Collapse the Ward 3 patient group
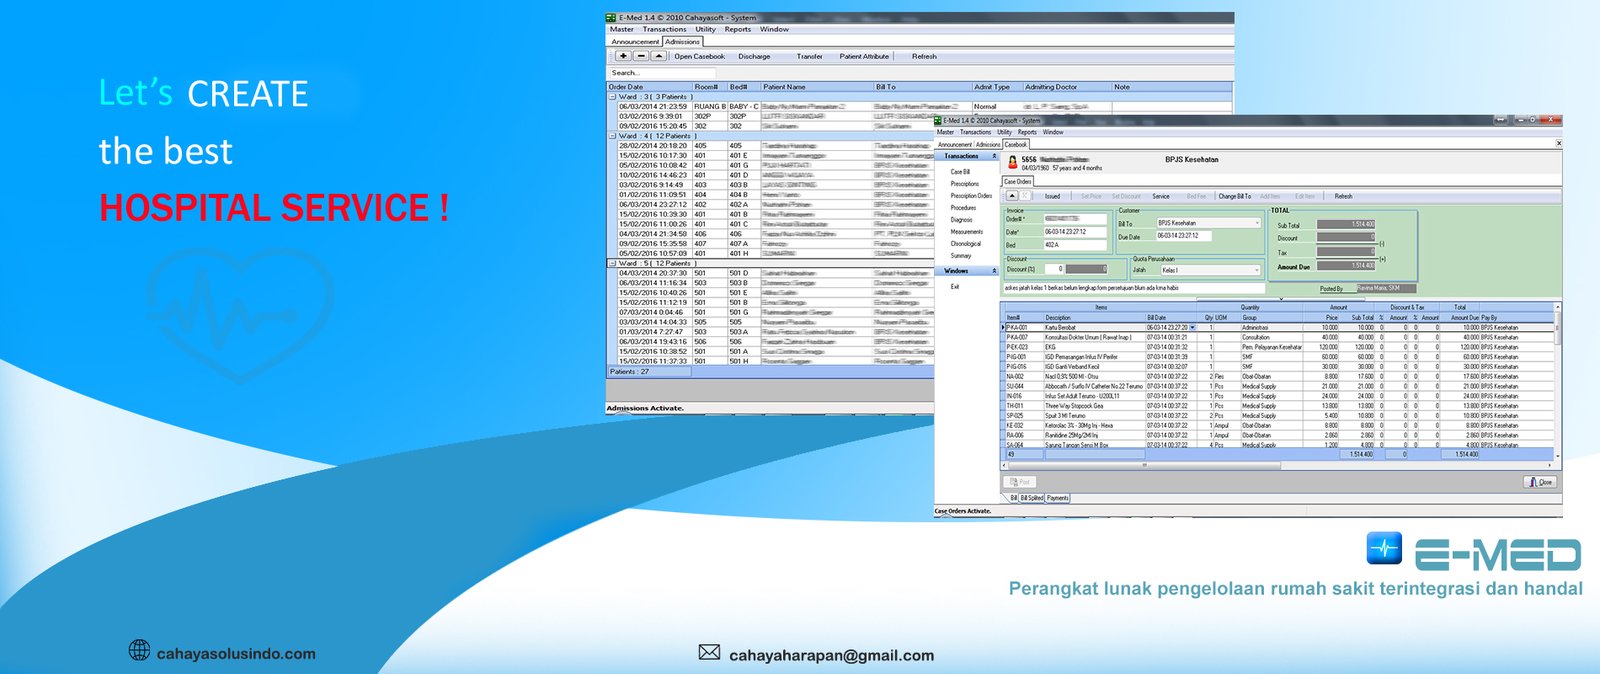 click(x=612, y=97)
